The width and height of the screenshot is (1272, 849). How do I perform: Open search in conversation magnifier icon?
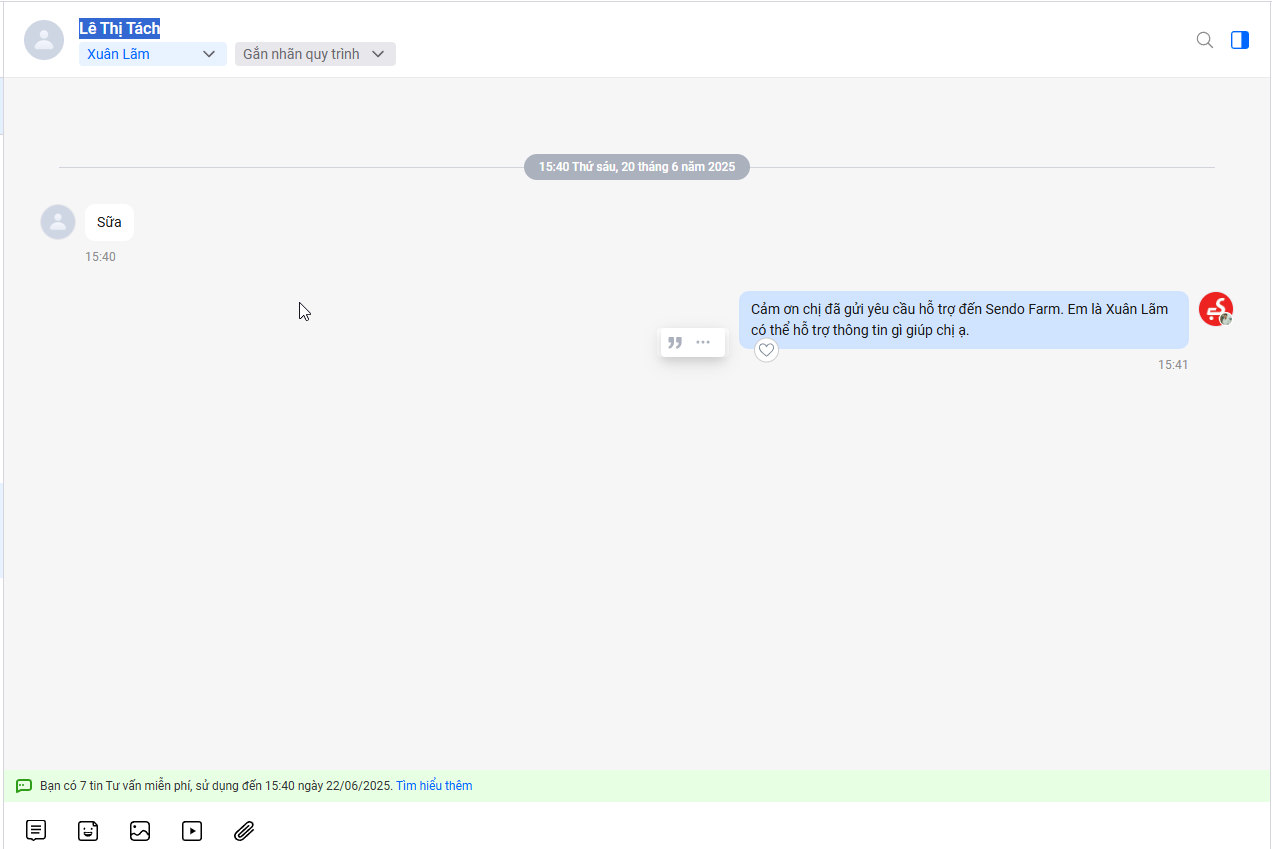(x=1205, y=40)
